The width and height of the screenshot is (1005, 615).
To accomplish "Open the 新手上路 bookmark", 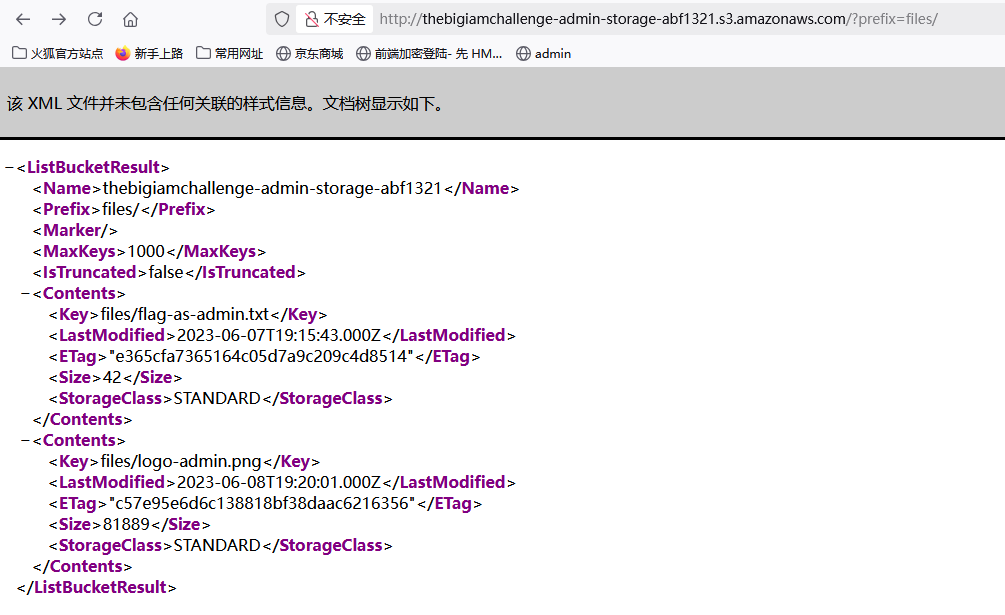I will point(149,54).
